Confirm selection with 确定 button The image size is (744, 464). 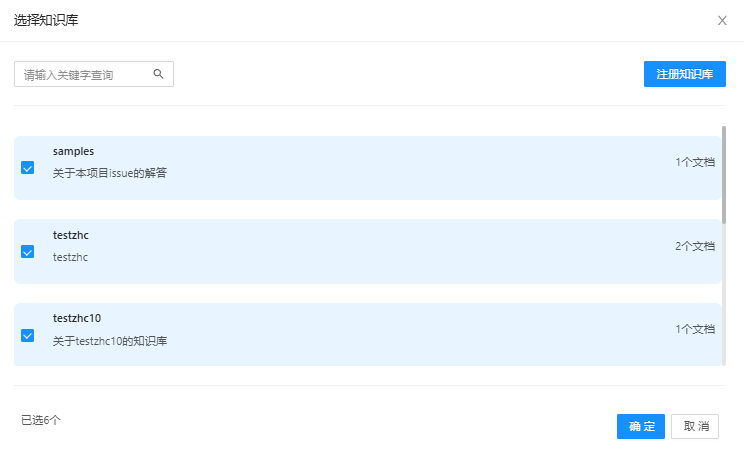[x=640, y=427]
